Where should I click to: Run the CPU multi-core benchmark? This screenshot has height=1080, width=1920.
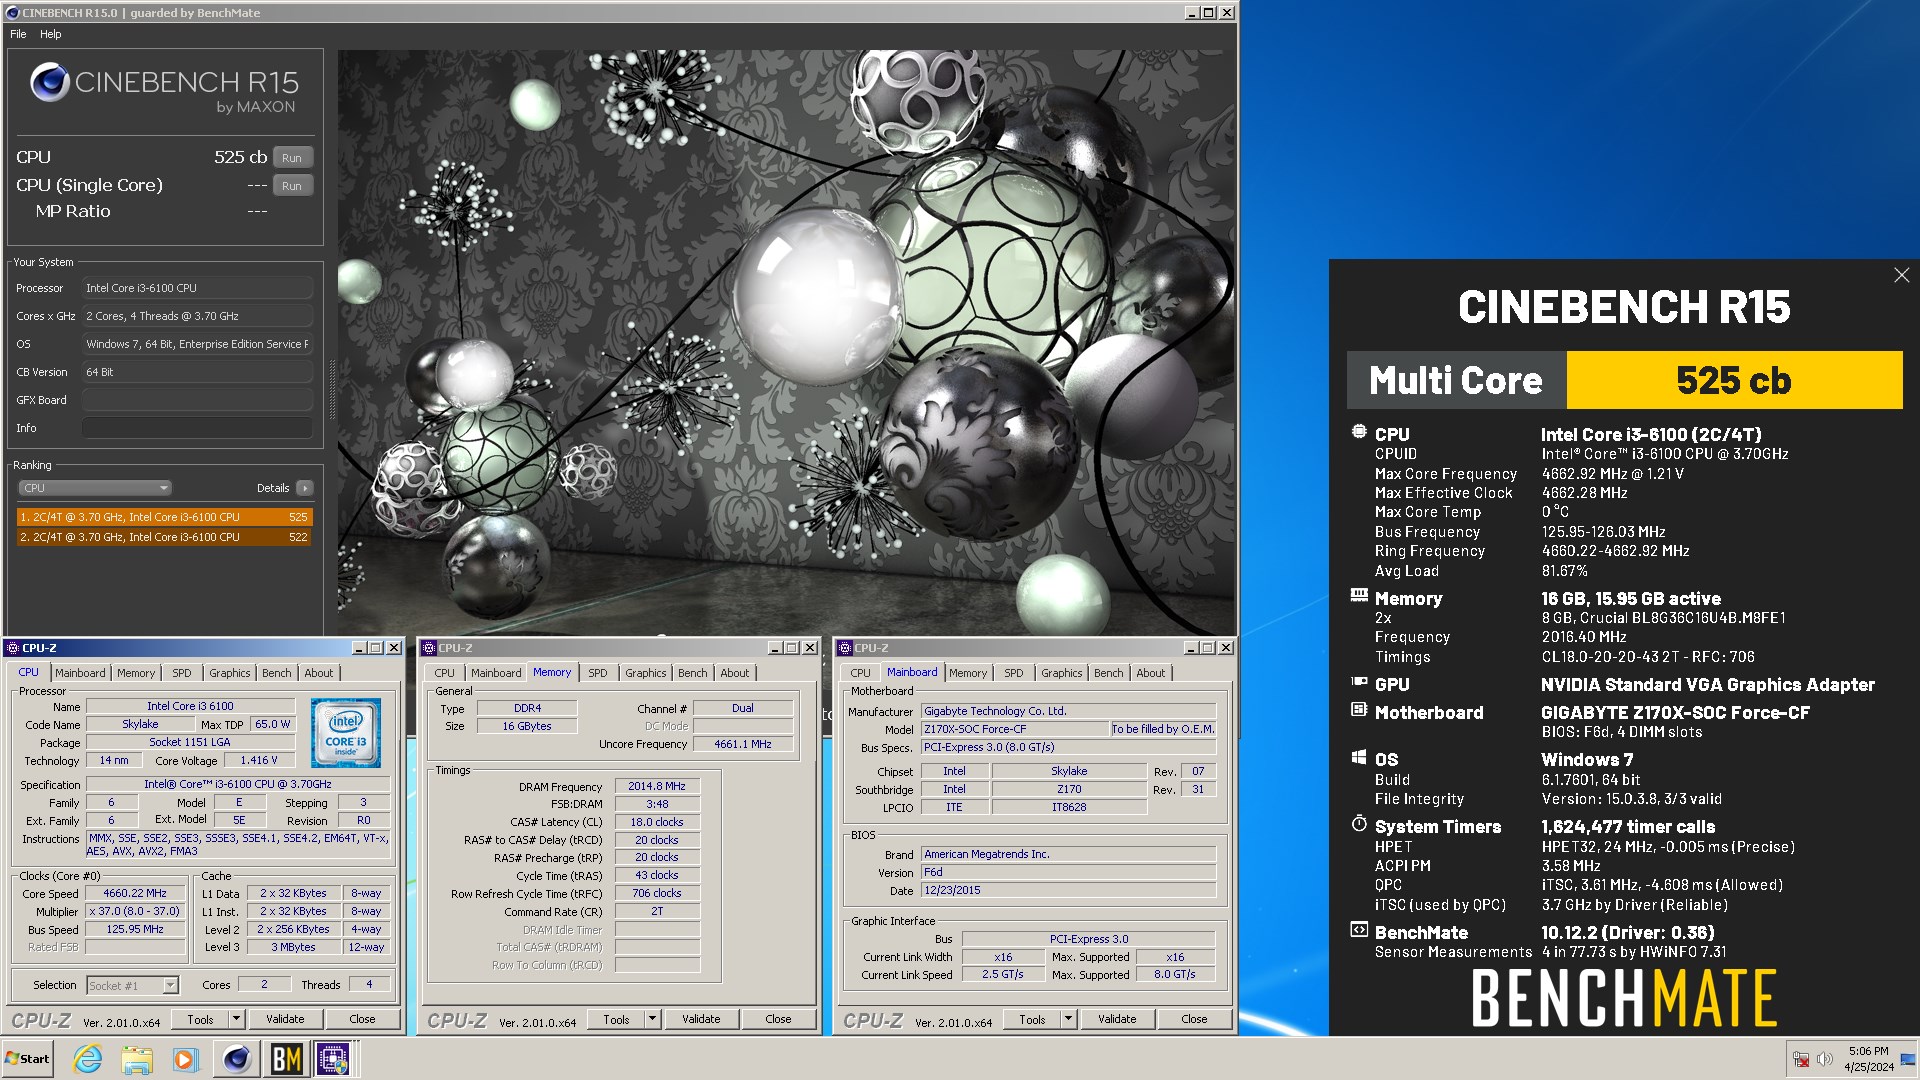click(292, 158)
